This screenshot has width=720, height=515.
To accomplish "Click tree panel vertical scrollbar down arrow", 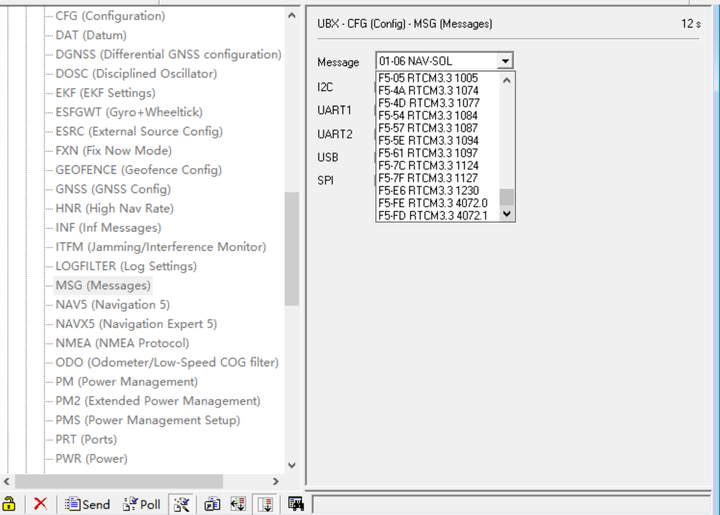I will [292, 465].
